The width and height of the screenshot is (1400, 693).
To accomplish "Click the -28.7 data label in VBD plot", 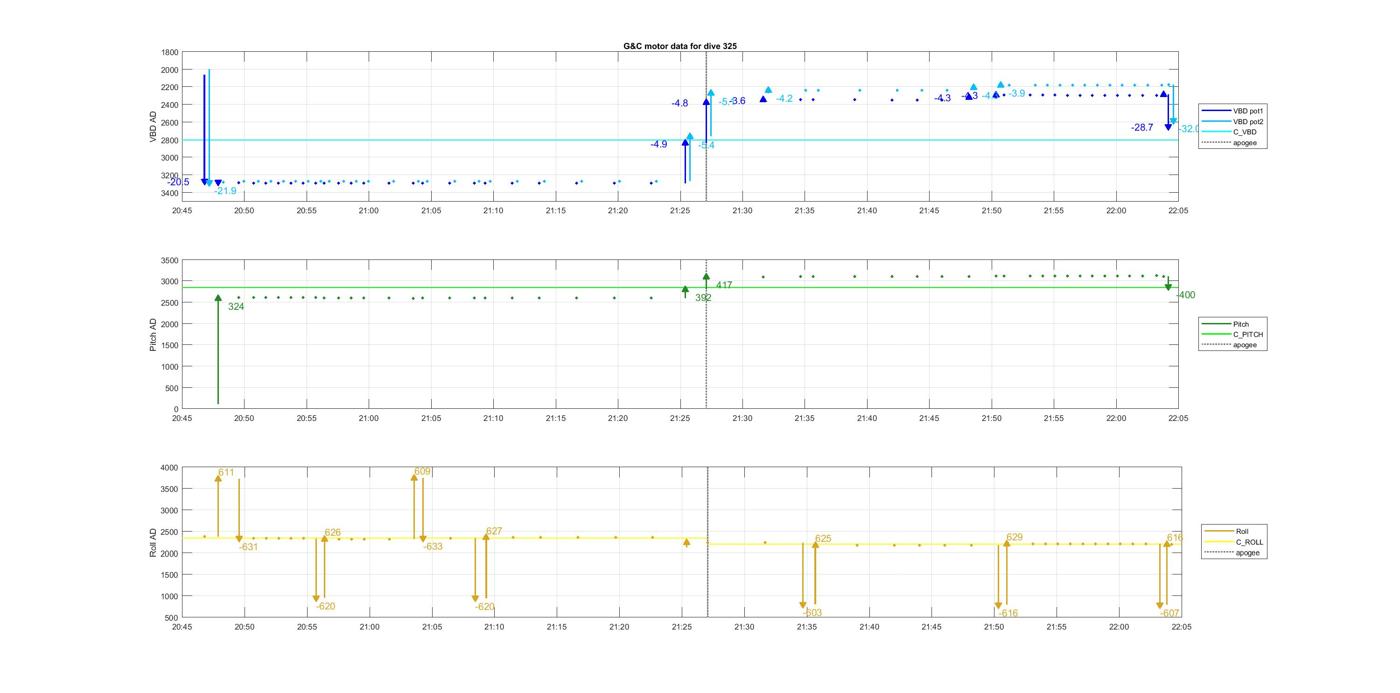I will 1142,127.
